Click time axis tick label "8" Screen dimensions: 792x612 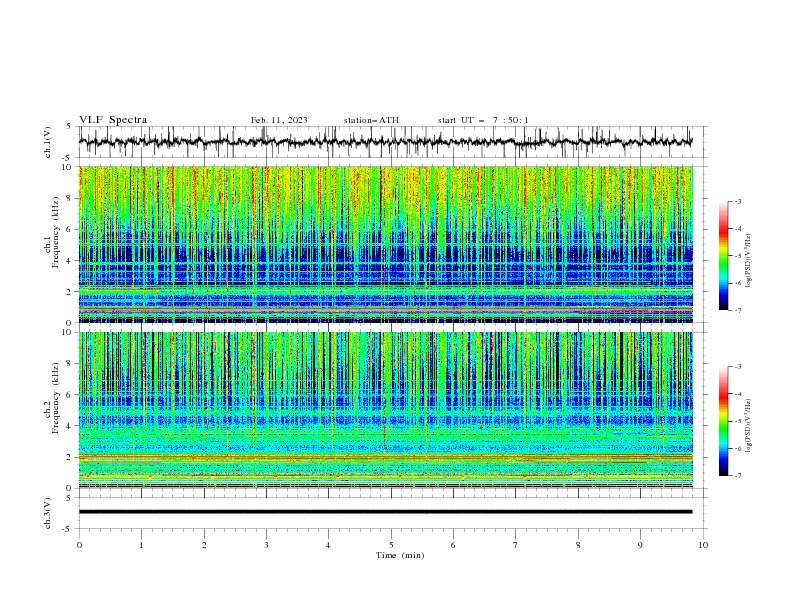tap(578, 545)
